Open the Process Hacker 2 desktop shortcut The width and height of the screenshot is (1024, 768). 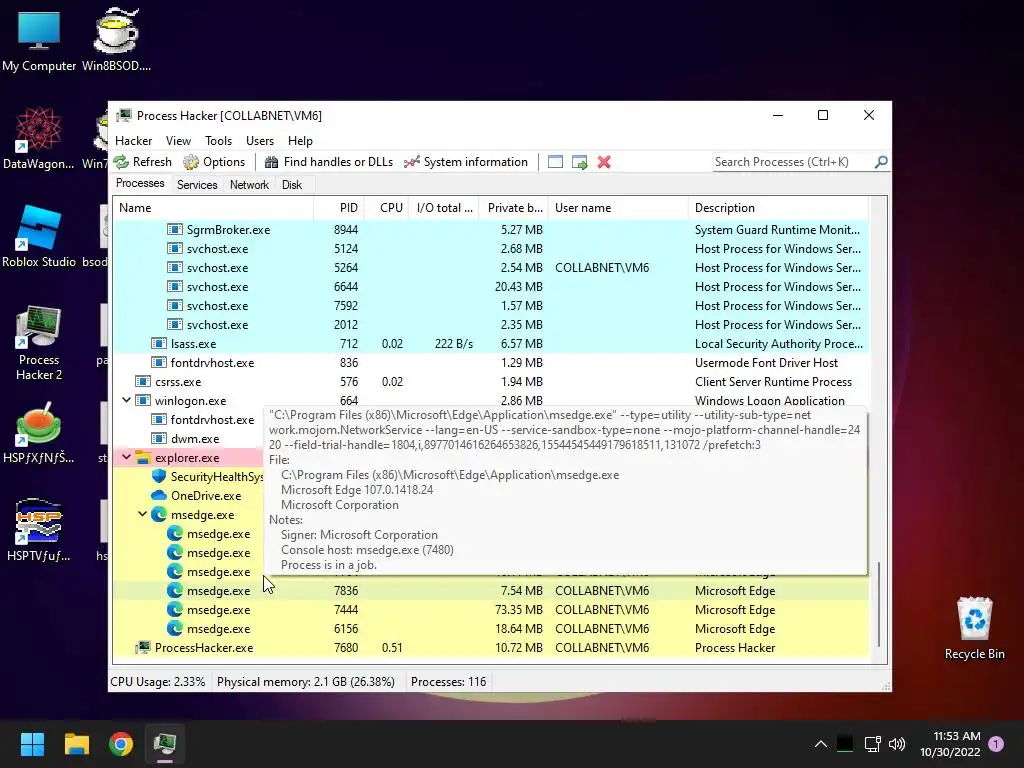[39, 343]
